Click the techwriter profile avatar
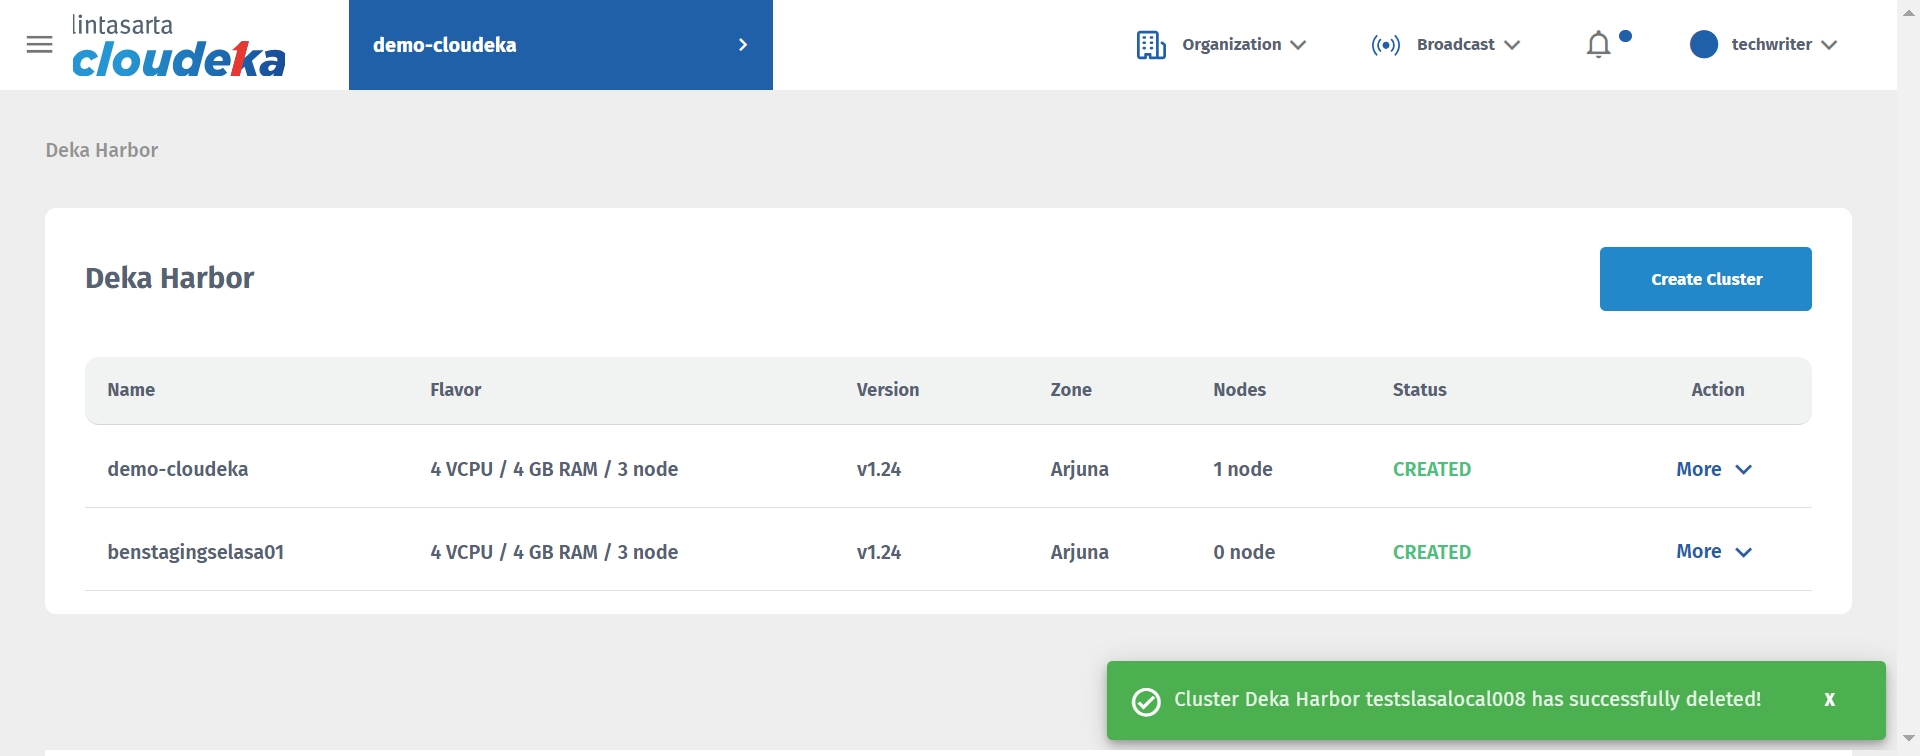Screen dimensions: 1920x756 pyautogui.click(x=1704, y=45)
